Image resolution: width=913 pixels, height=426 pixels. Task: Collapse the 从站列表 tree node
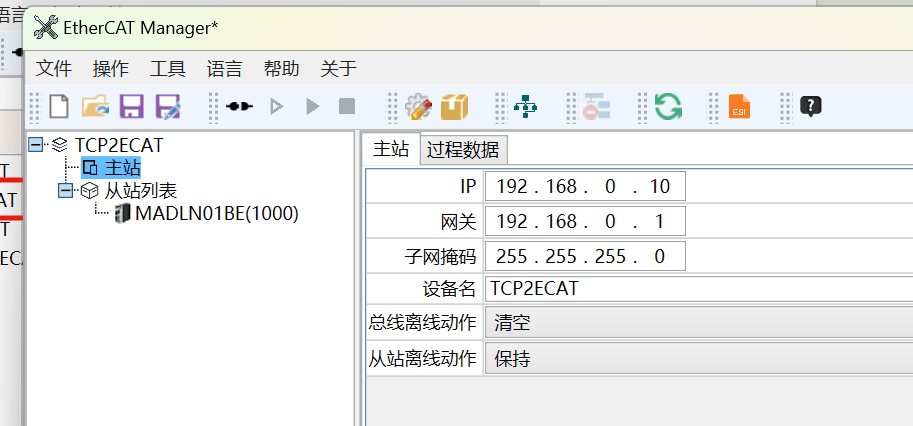[x=65, y=190]
